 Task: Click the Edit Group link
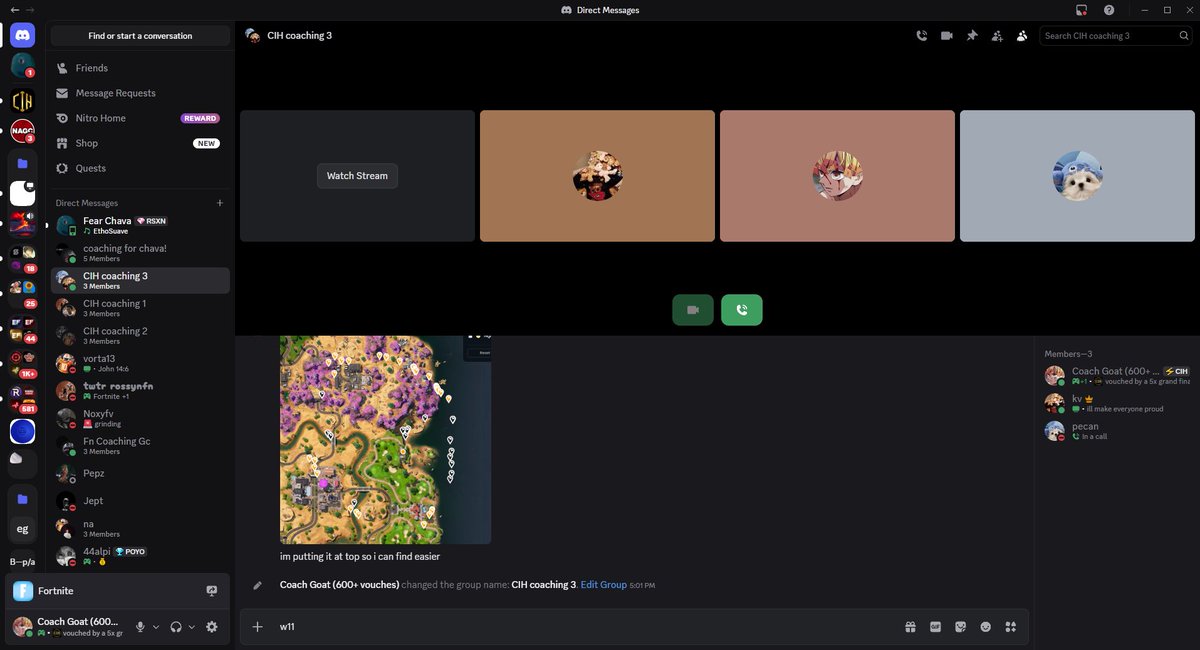click(x=603, y=584)
